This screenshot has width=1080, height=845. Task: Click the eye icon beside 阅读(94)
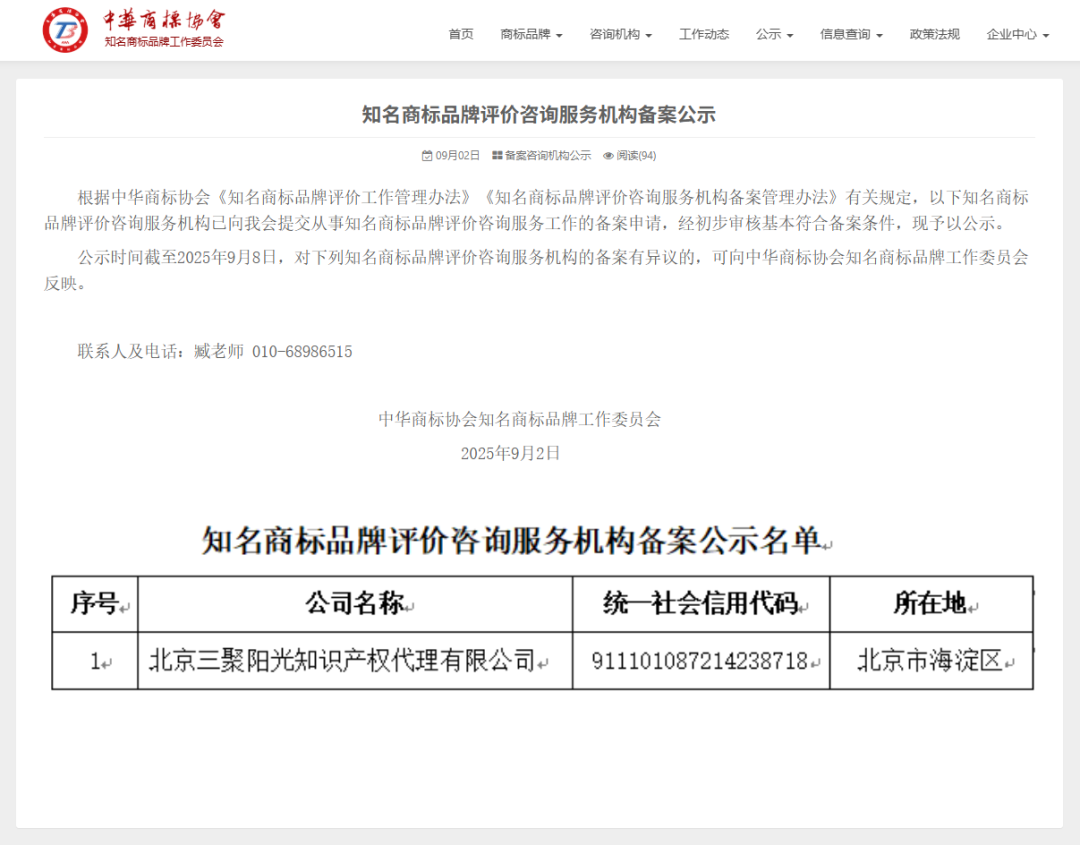coord(608,156)
